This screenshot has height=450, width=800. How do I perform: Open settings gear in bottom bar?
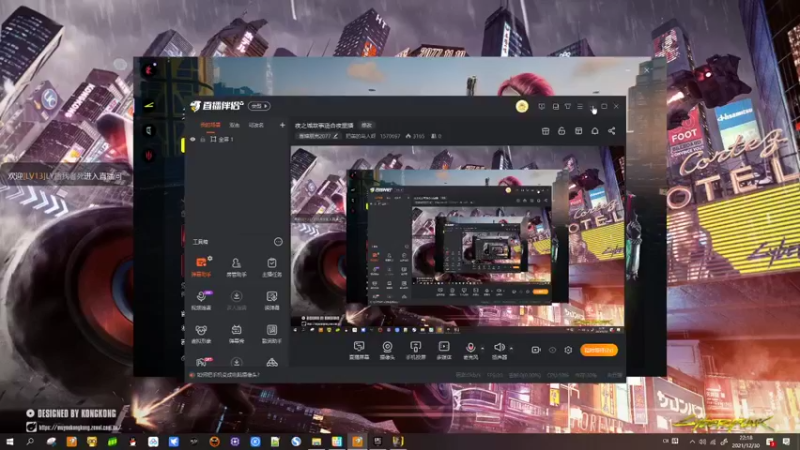(x=568, y=350)
